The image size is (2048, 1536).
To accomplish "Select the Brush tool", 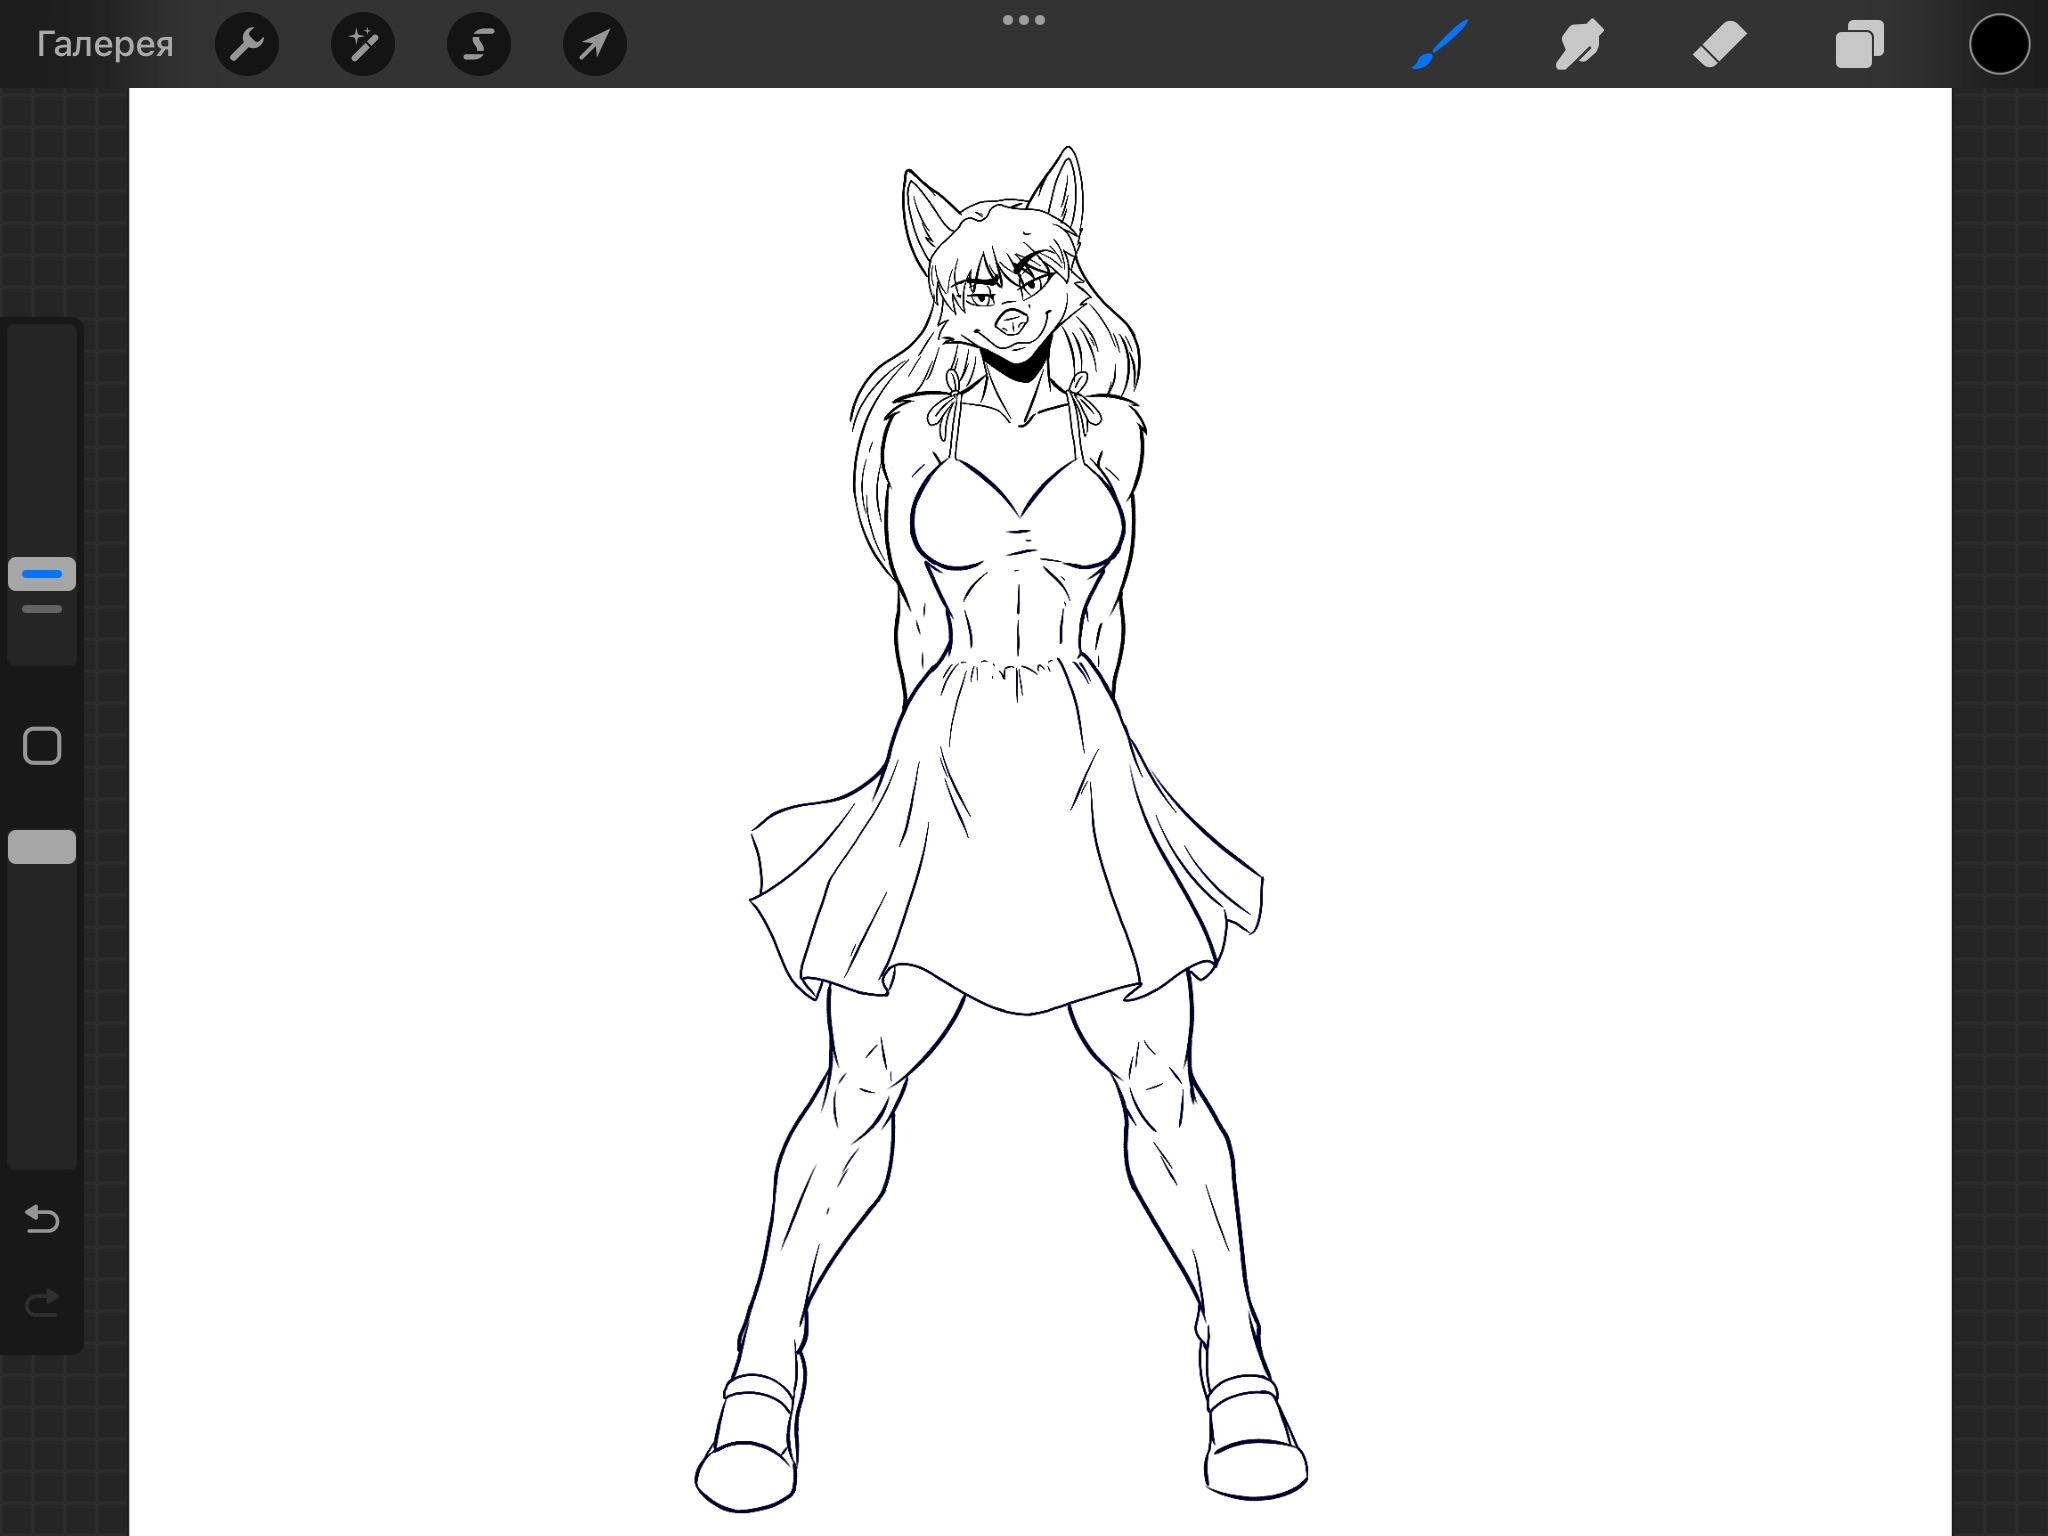I will tap(1440, 44).
